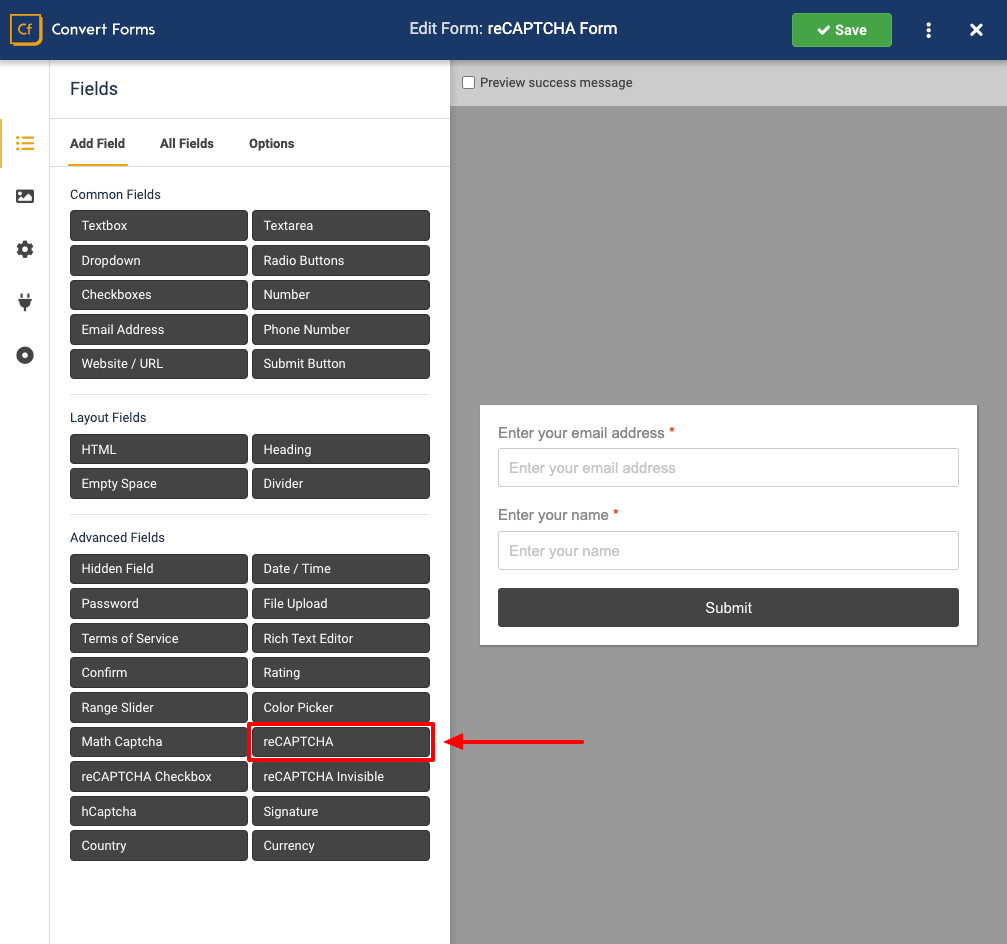
Task: Add a Confirm field
Action: coord(159,672)
